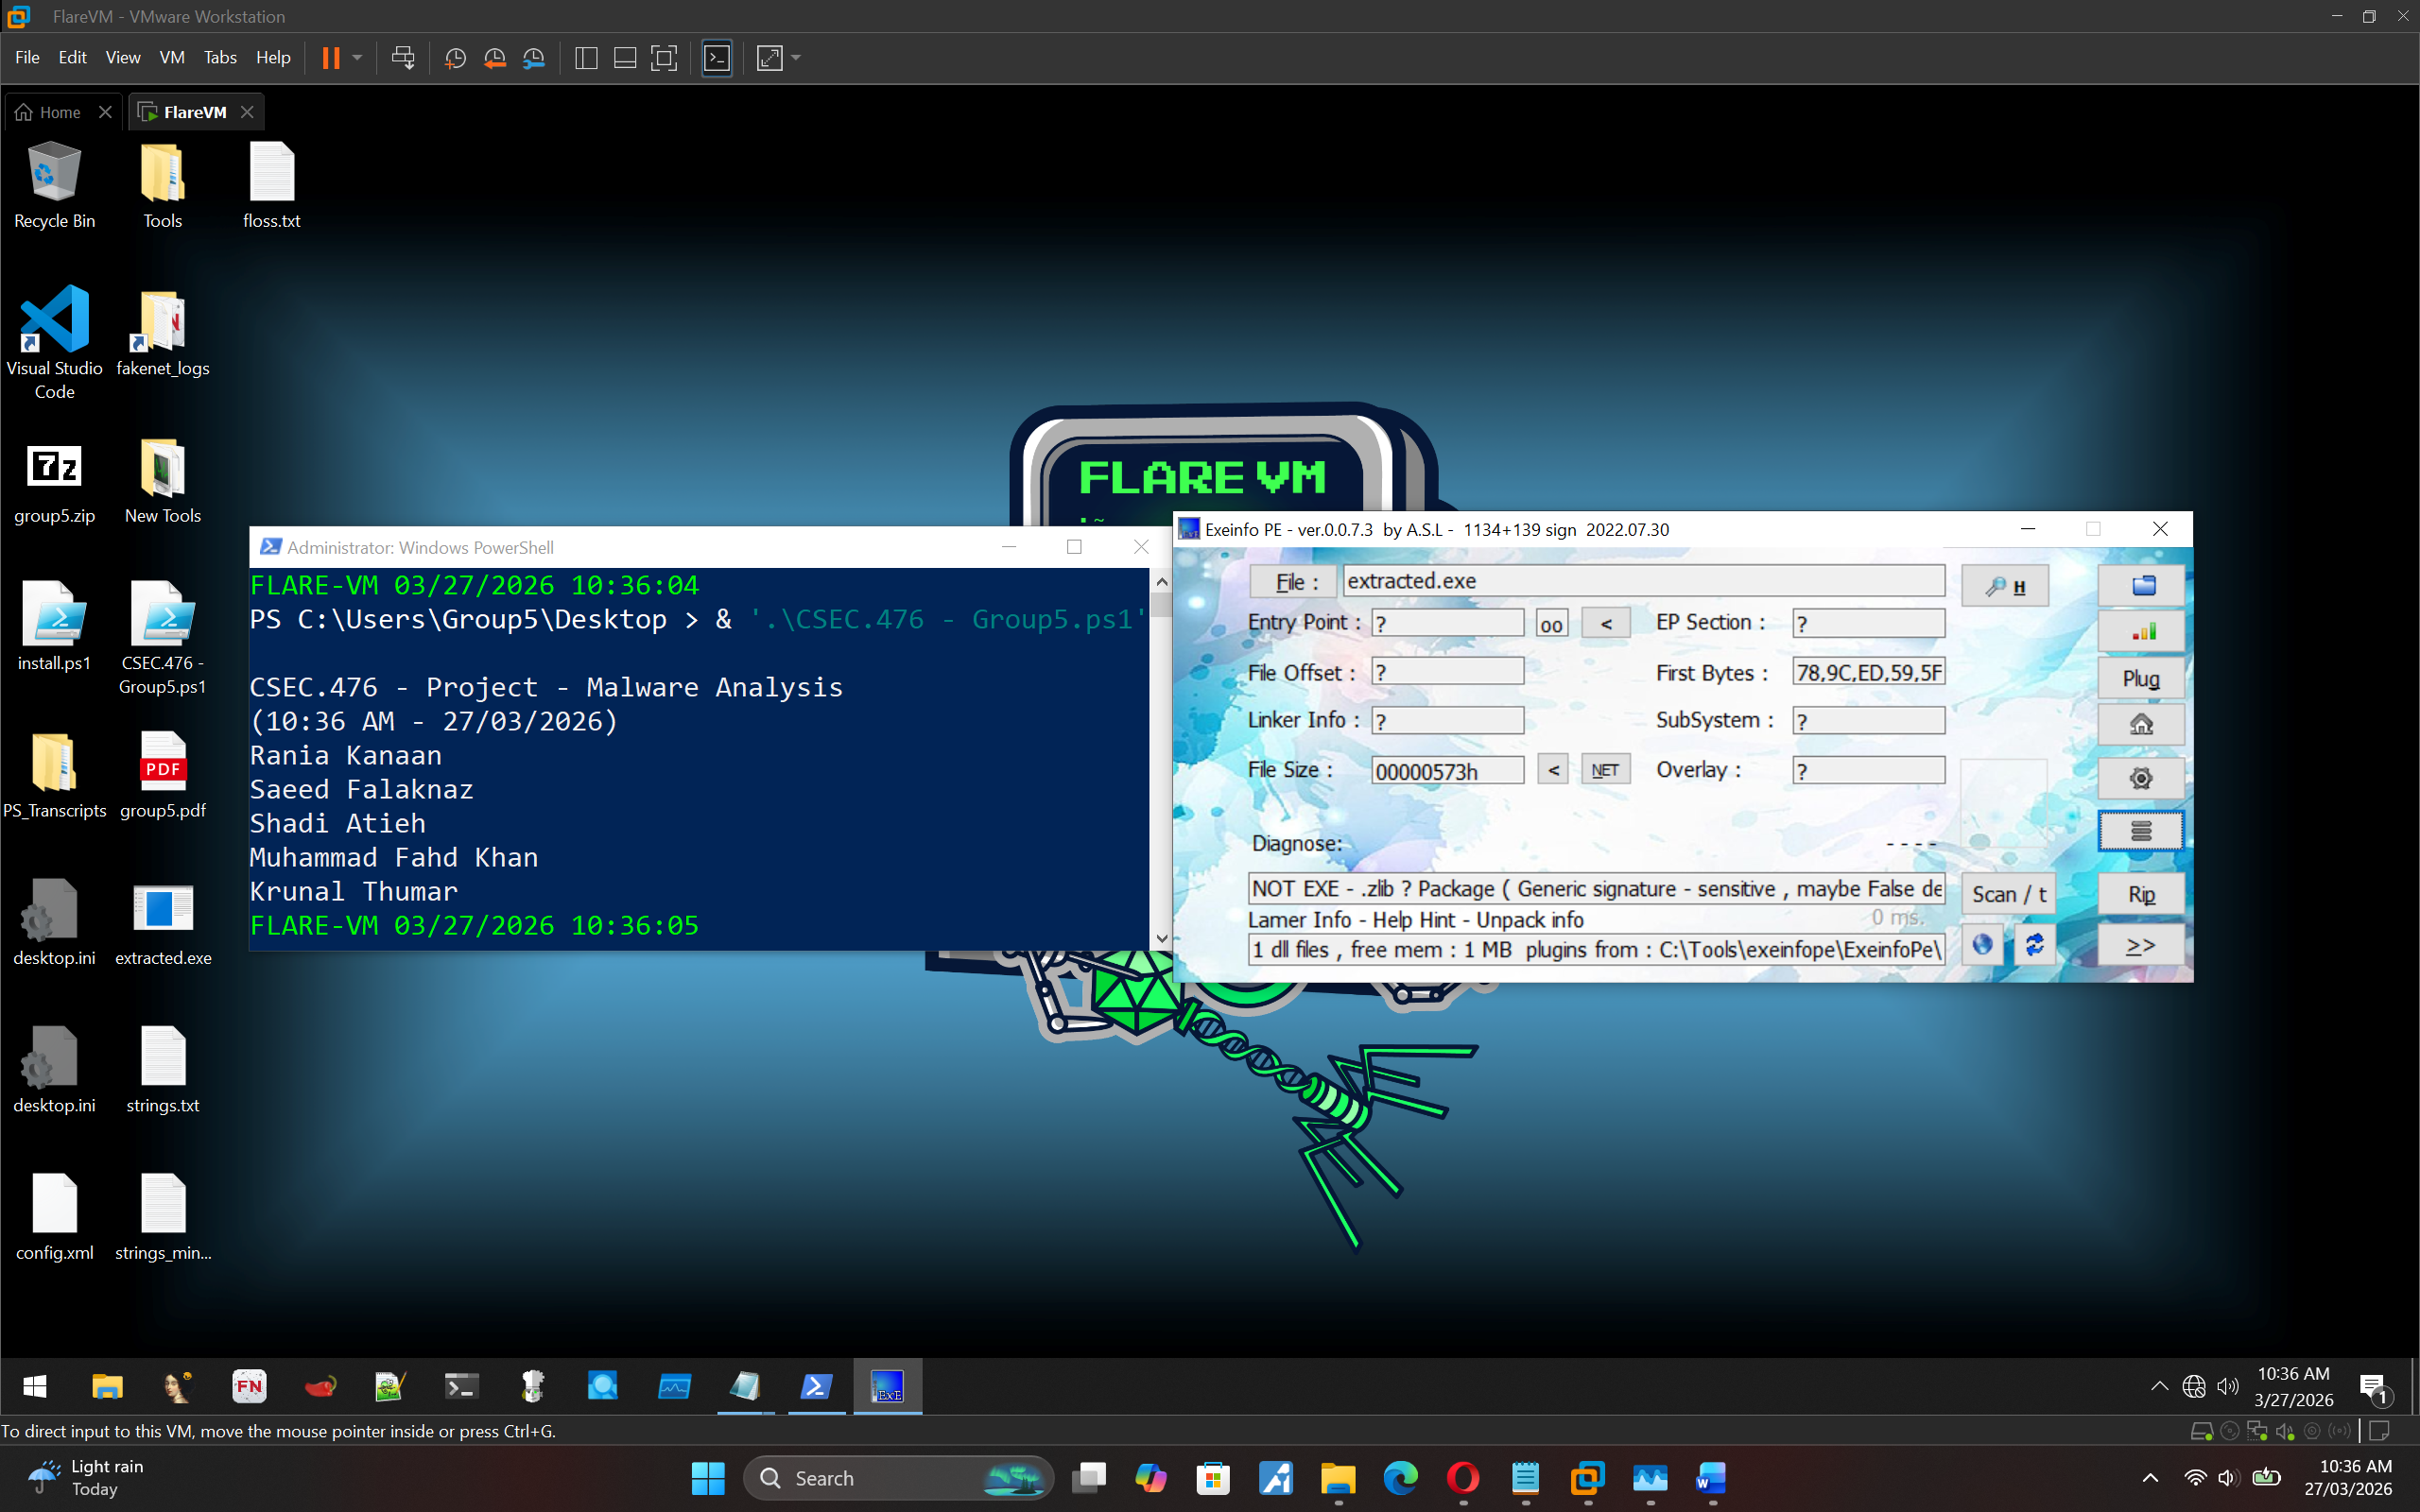The image size is (2420, 1512).
Task: Click the blue globe icon in Exeinfo PE
Action: (1982, 944)
